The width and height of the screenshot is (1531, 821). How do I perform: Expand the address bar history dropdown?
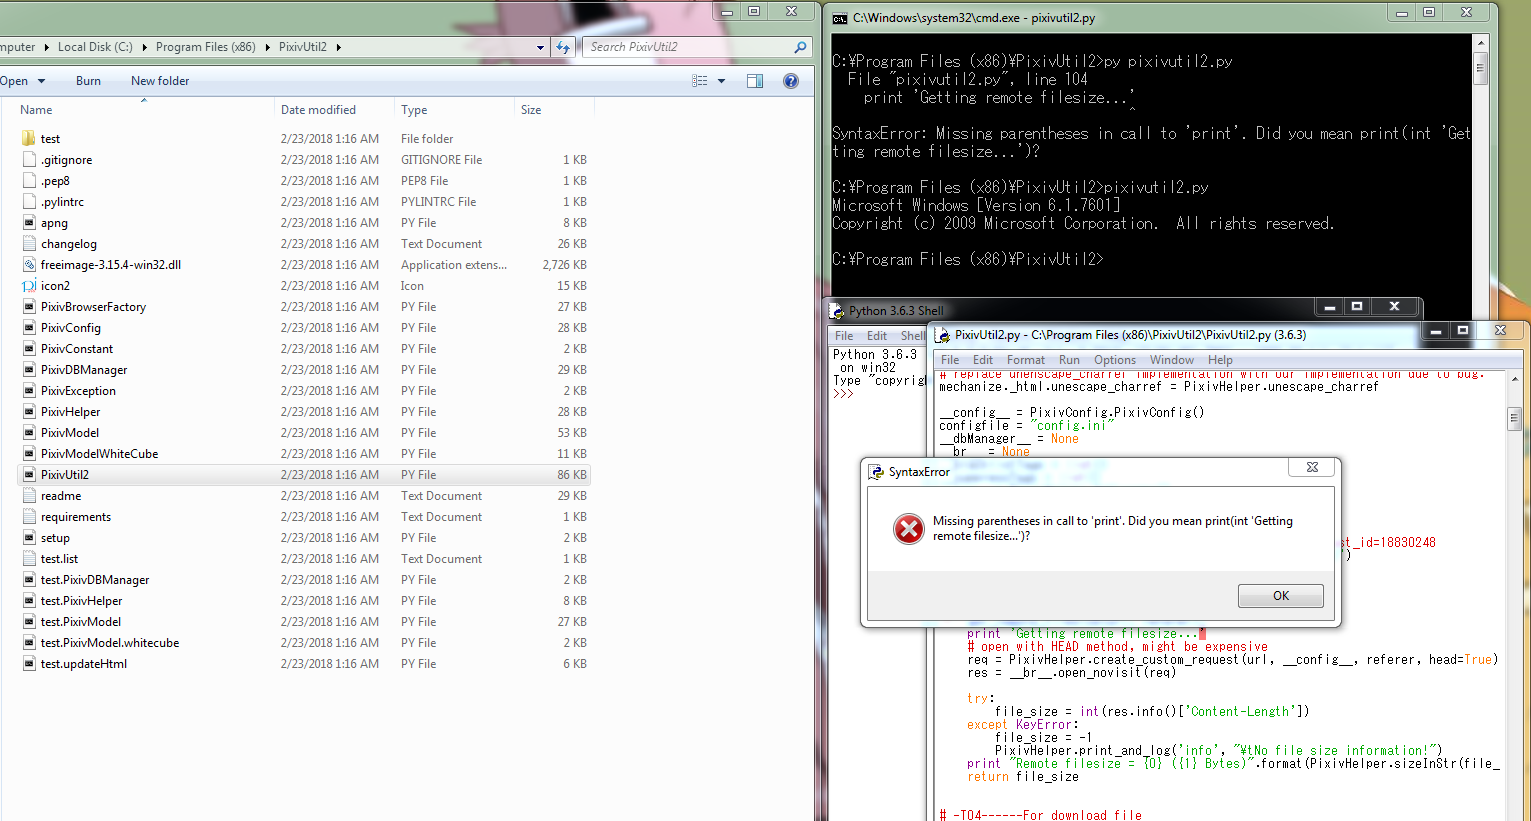[x=540, y=47]
